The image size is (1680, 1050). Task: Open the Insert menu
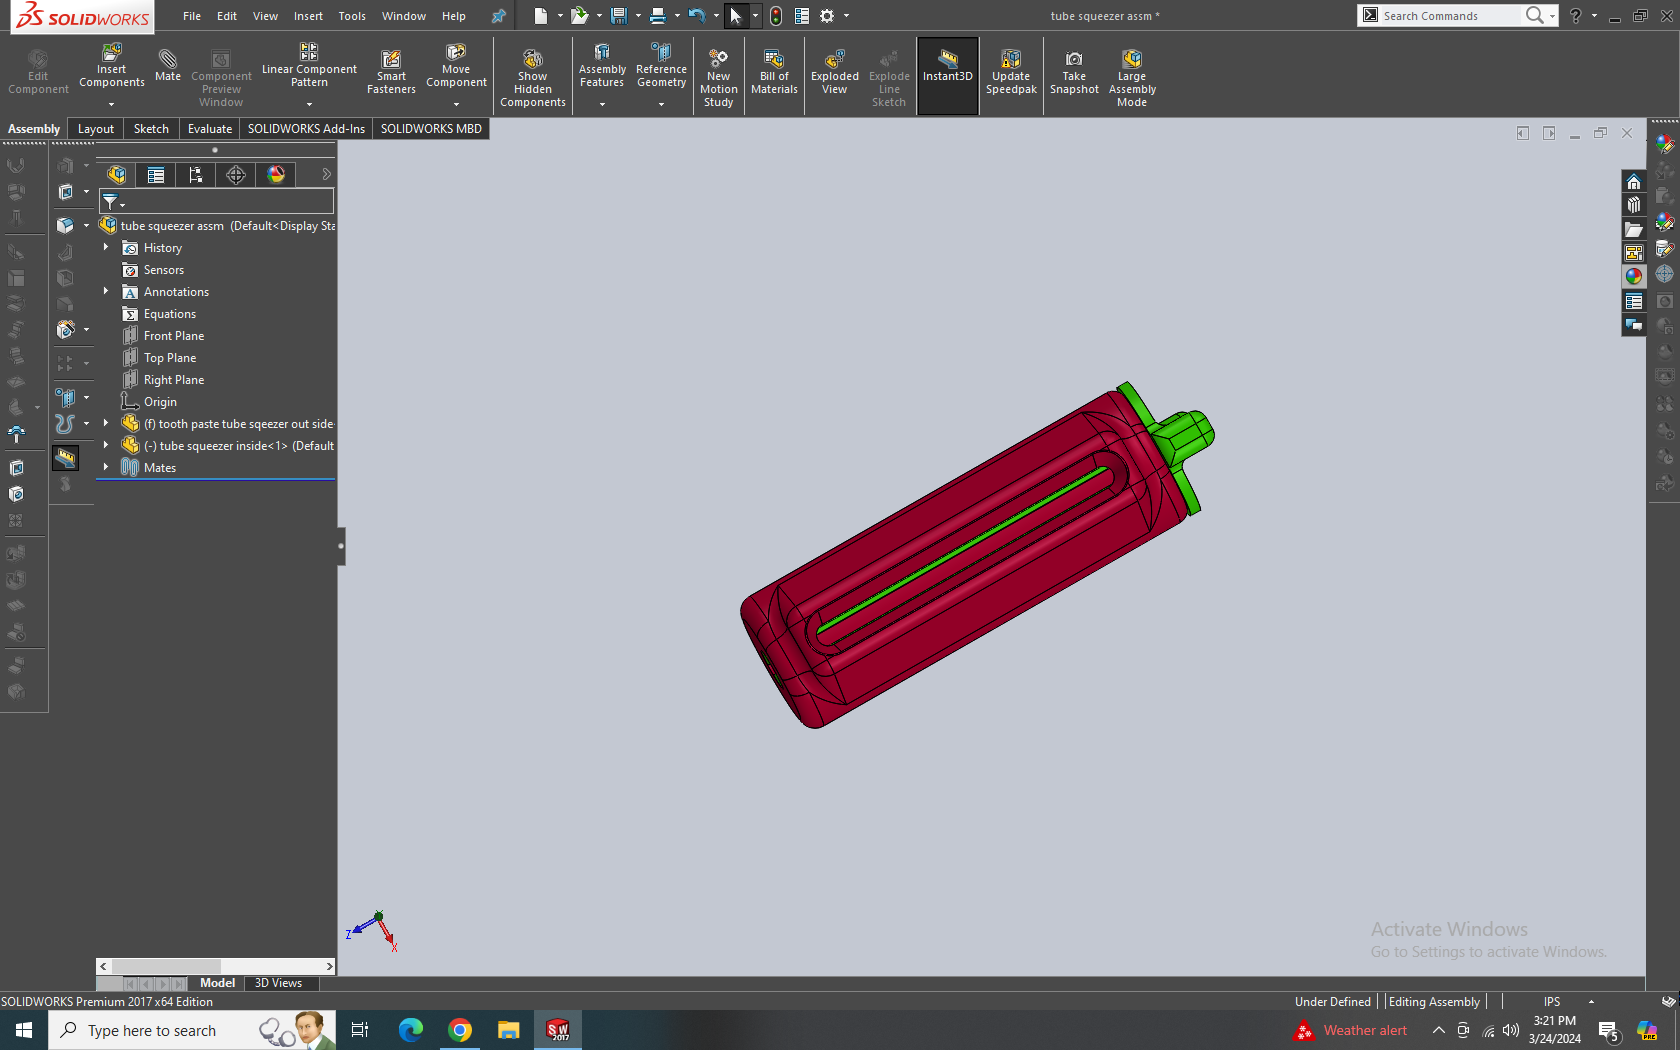click(308, 16)
